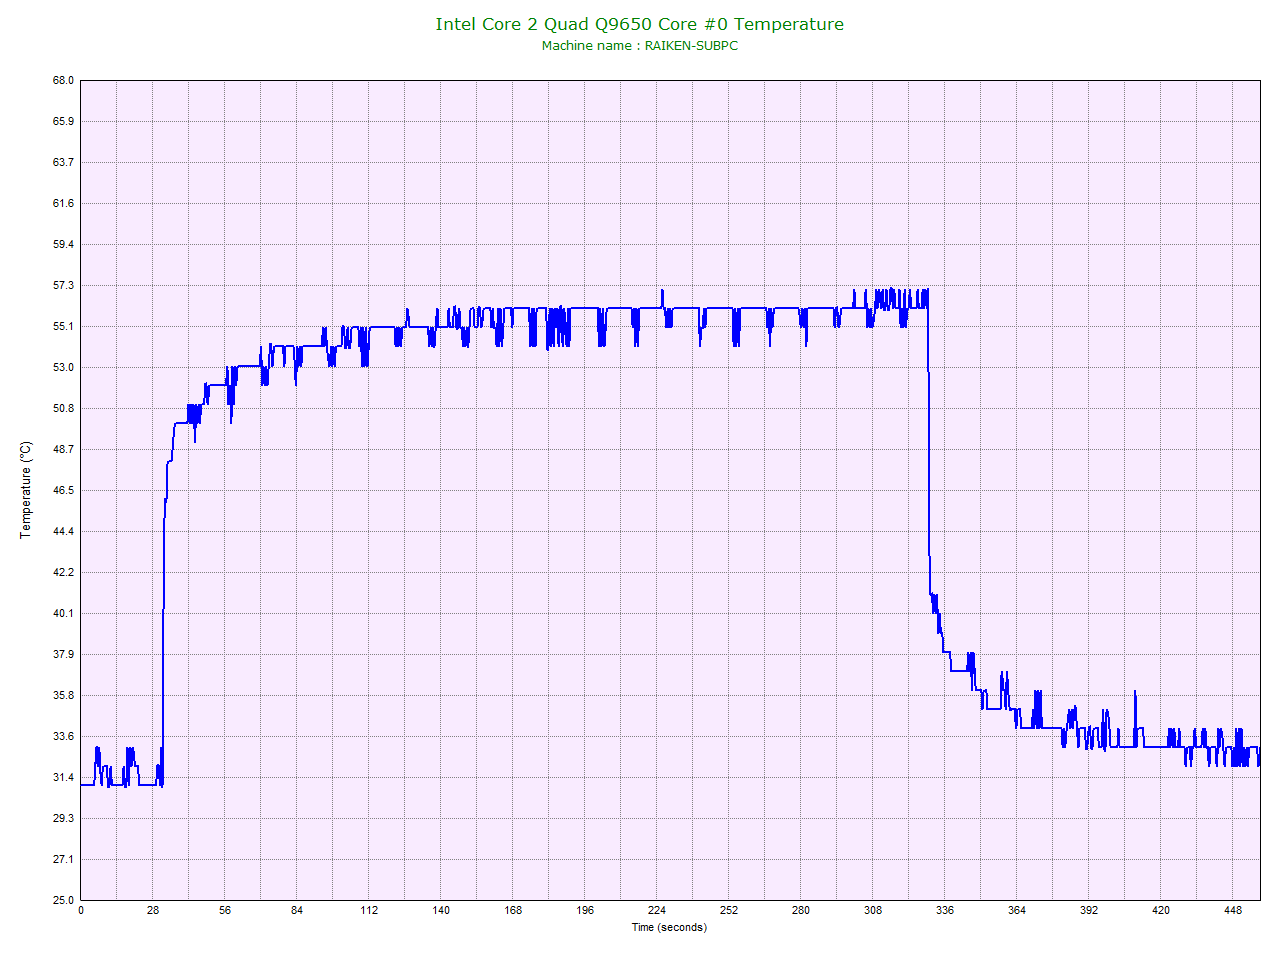1280x960 pixels.
Task: Click the 25.0 y-axis value
Action: (63, 900)
